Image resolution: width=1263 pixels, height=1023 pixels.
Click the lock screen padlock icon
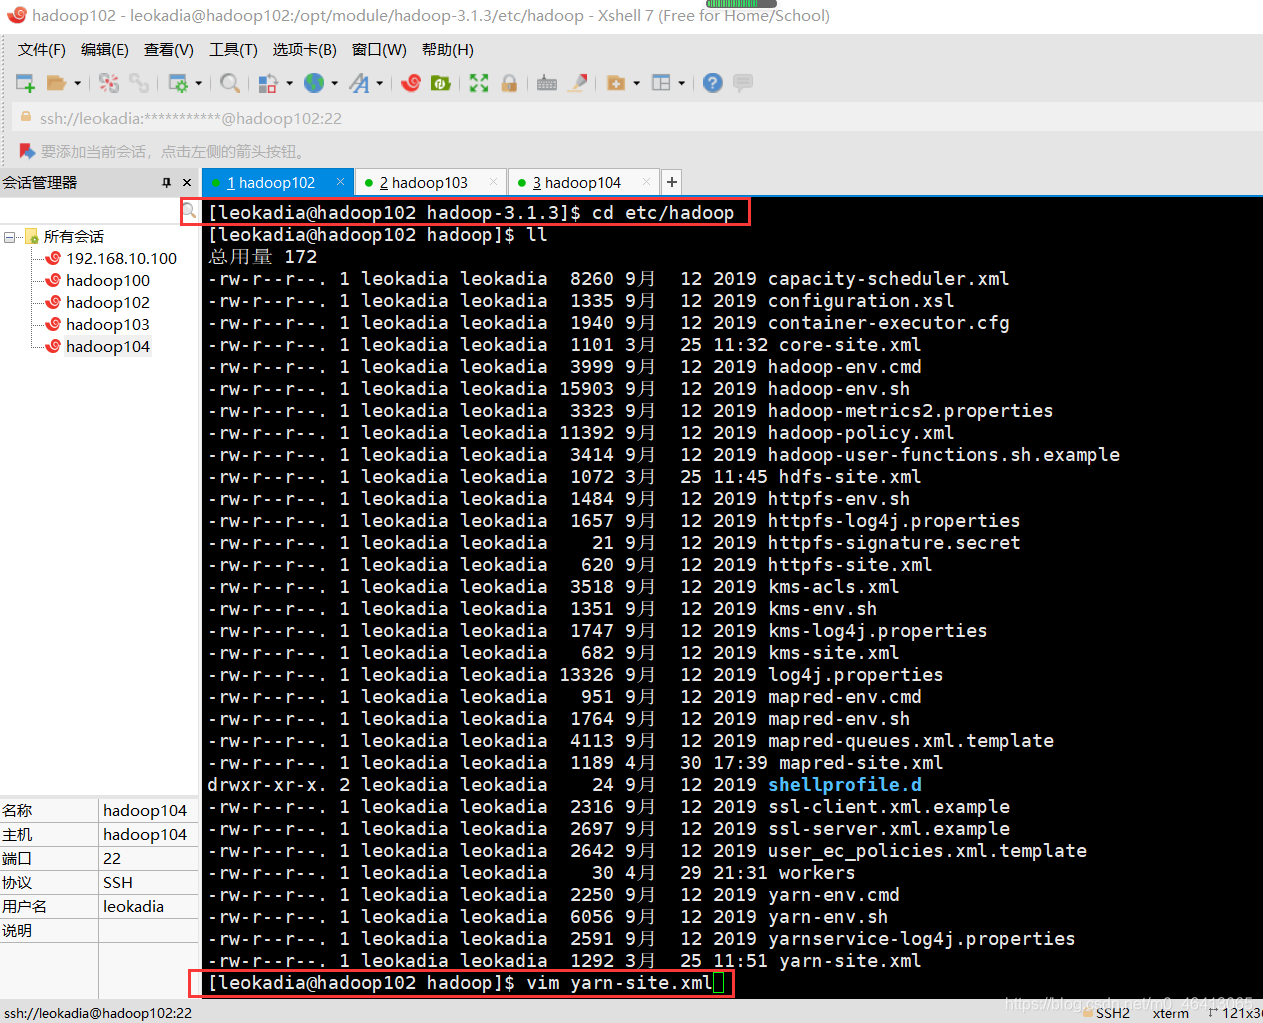click(509, 83)
